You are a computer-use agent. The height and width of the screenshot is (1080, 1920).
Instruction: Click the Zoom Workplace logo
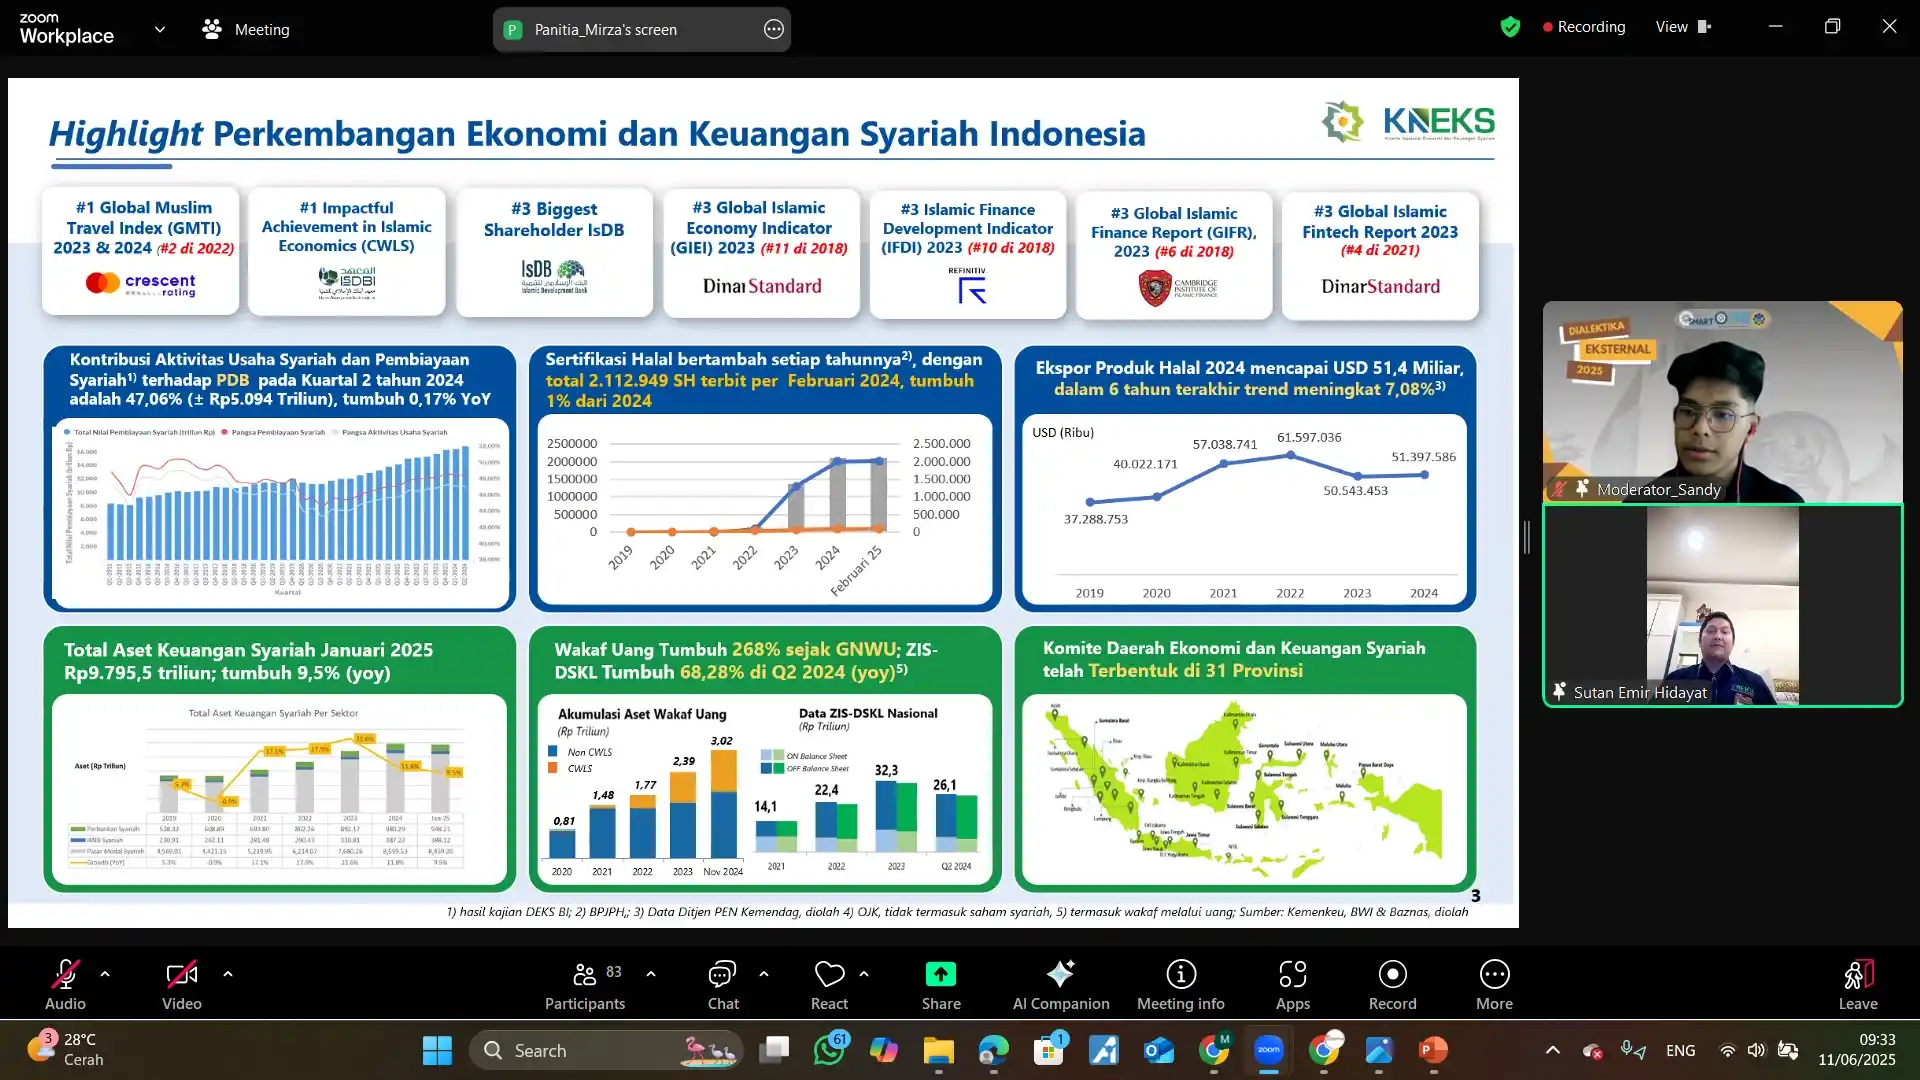tap(66, 29)
